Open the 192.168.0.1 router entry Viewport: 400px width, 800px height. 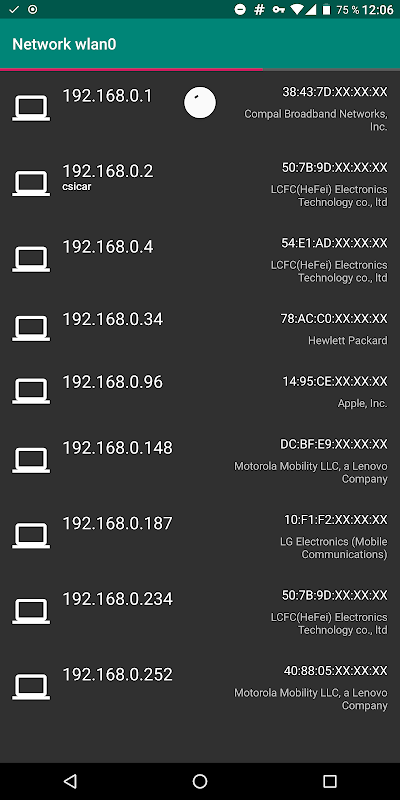pyautogui.click(x=200, y=109)
